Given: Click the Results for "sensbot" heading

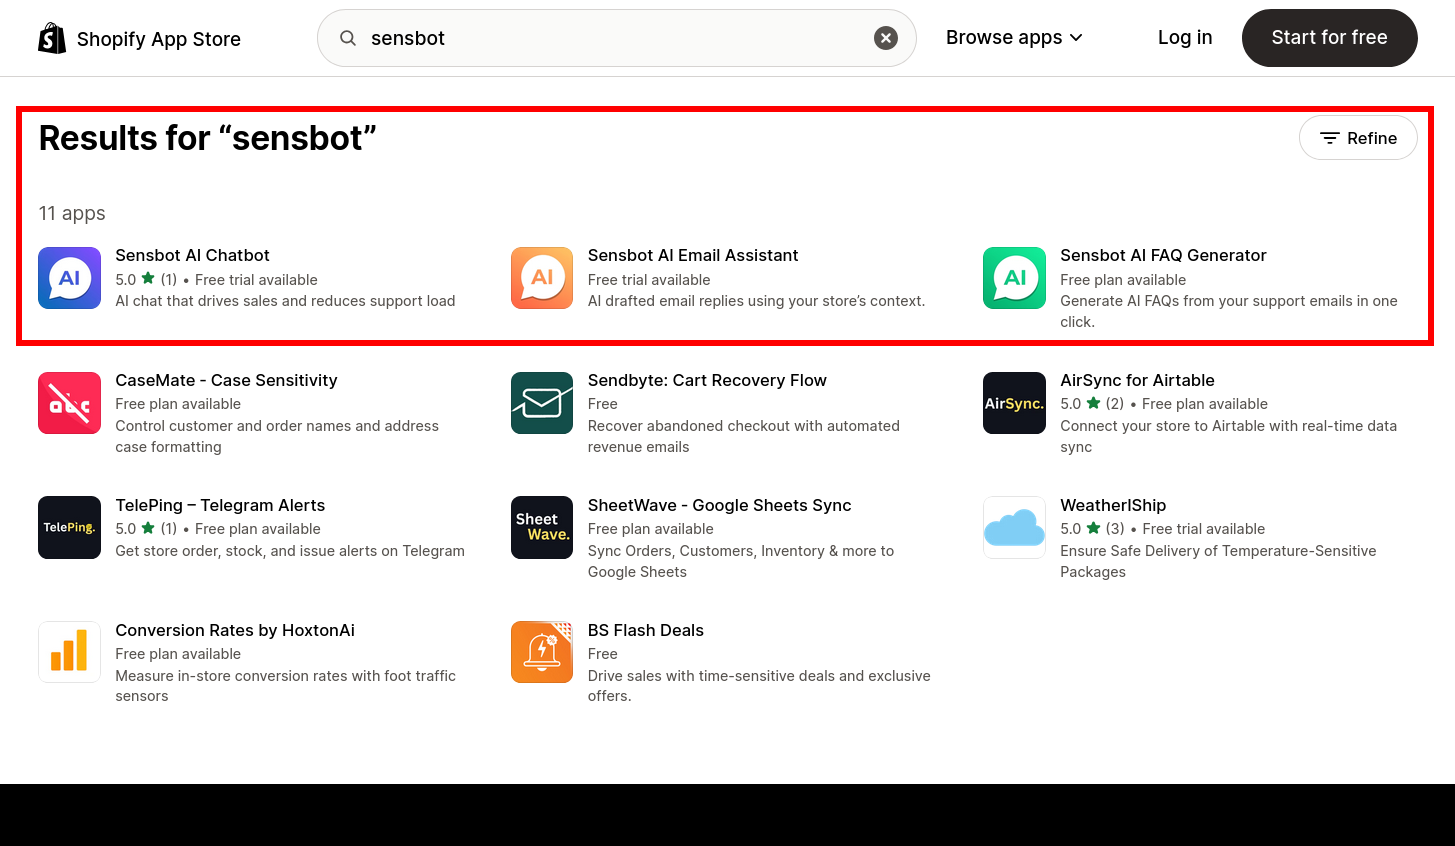Looking at the screenshot, I should (x=207, y=138).
